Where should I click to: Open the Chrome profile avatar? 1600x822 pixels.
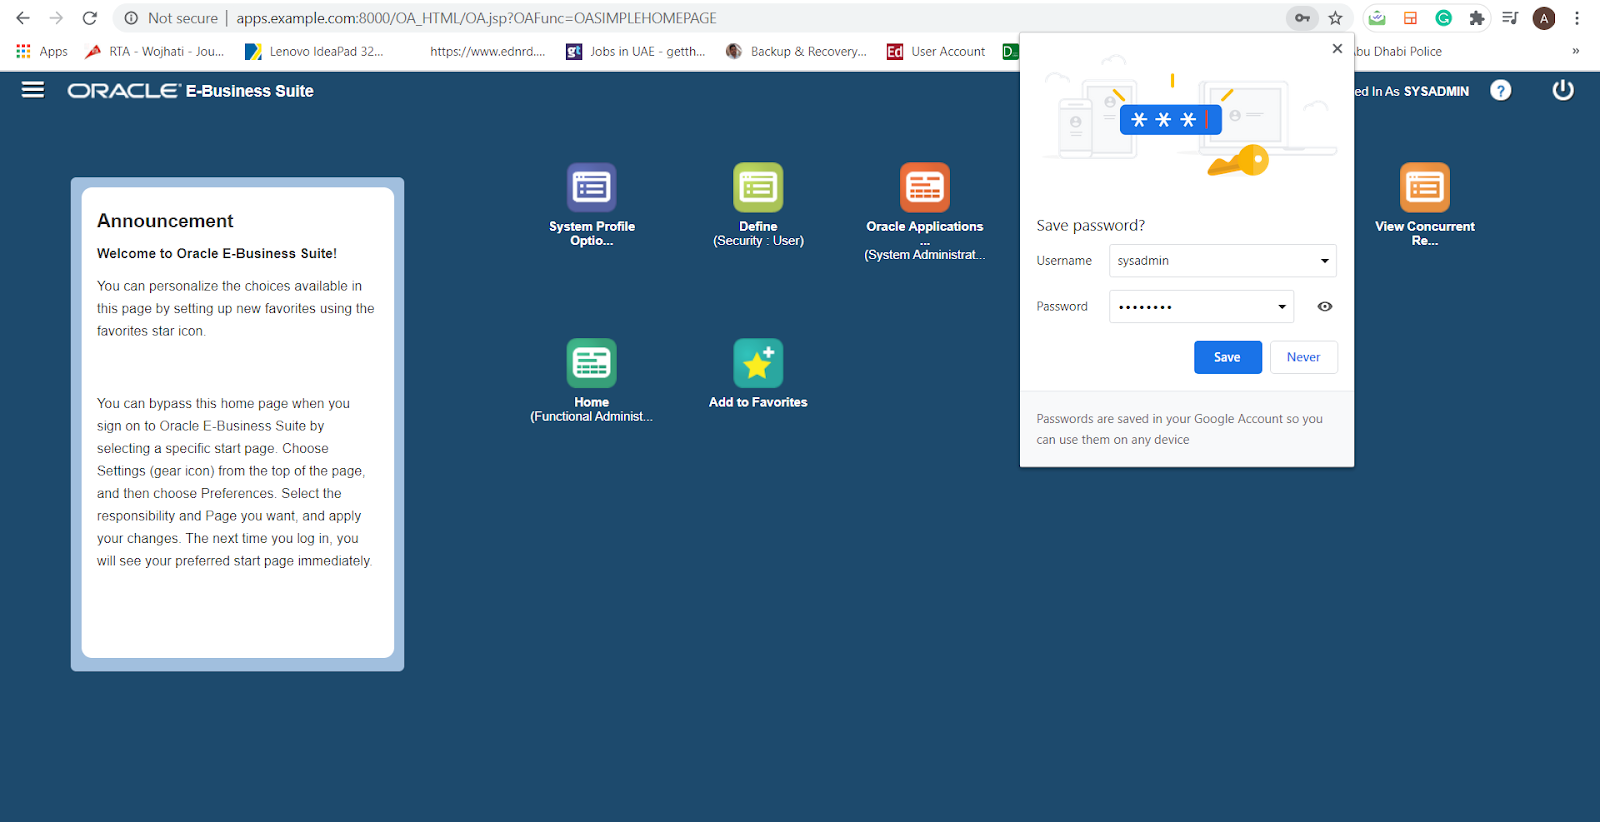(1544, 18)
